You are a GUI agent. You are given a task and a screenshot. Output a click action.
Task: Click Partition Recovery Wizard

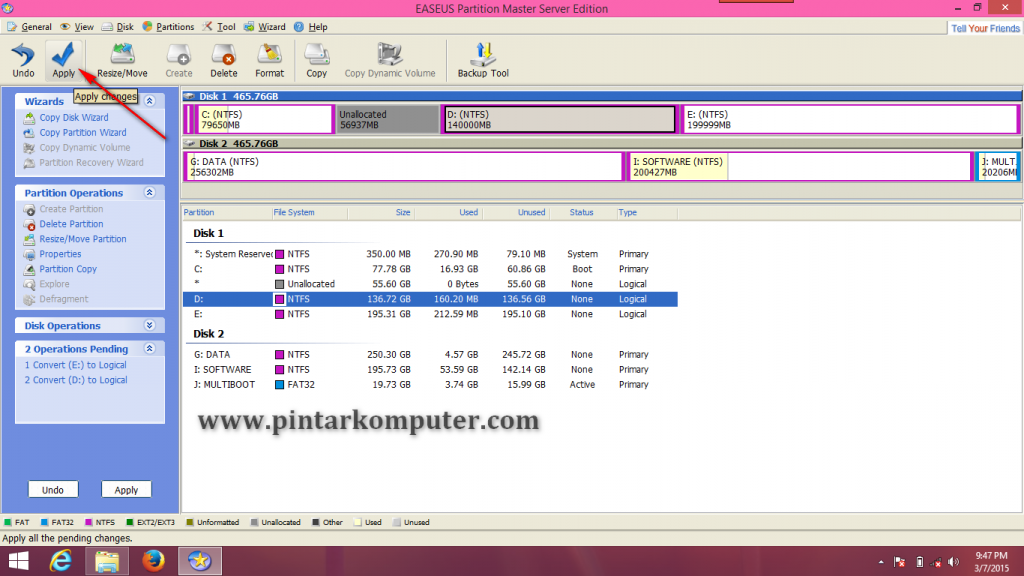coord(83,163)
